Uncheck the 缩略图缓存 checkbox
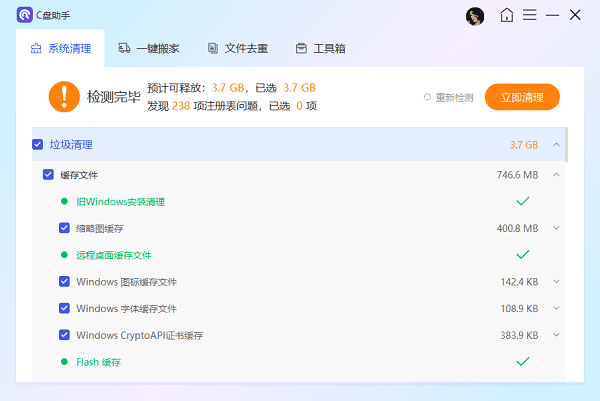The height and width of the screenshot is (401, 600). coord(64,228)
